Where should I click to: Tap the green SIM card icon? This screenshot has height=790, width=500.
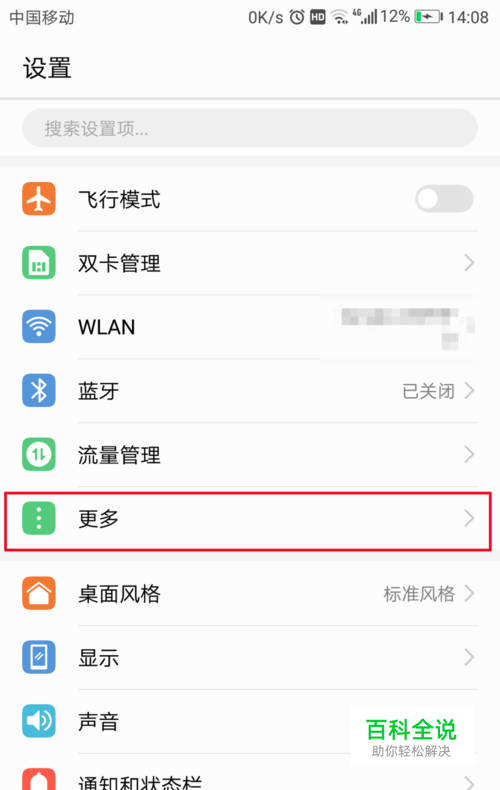tap(39, 263)
